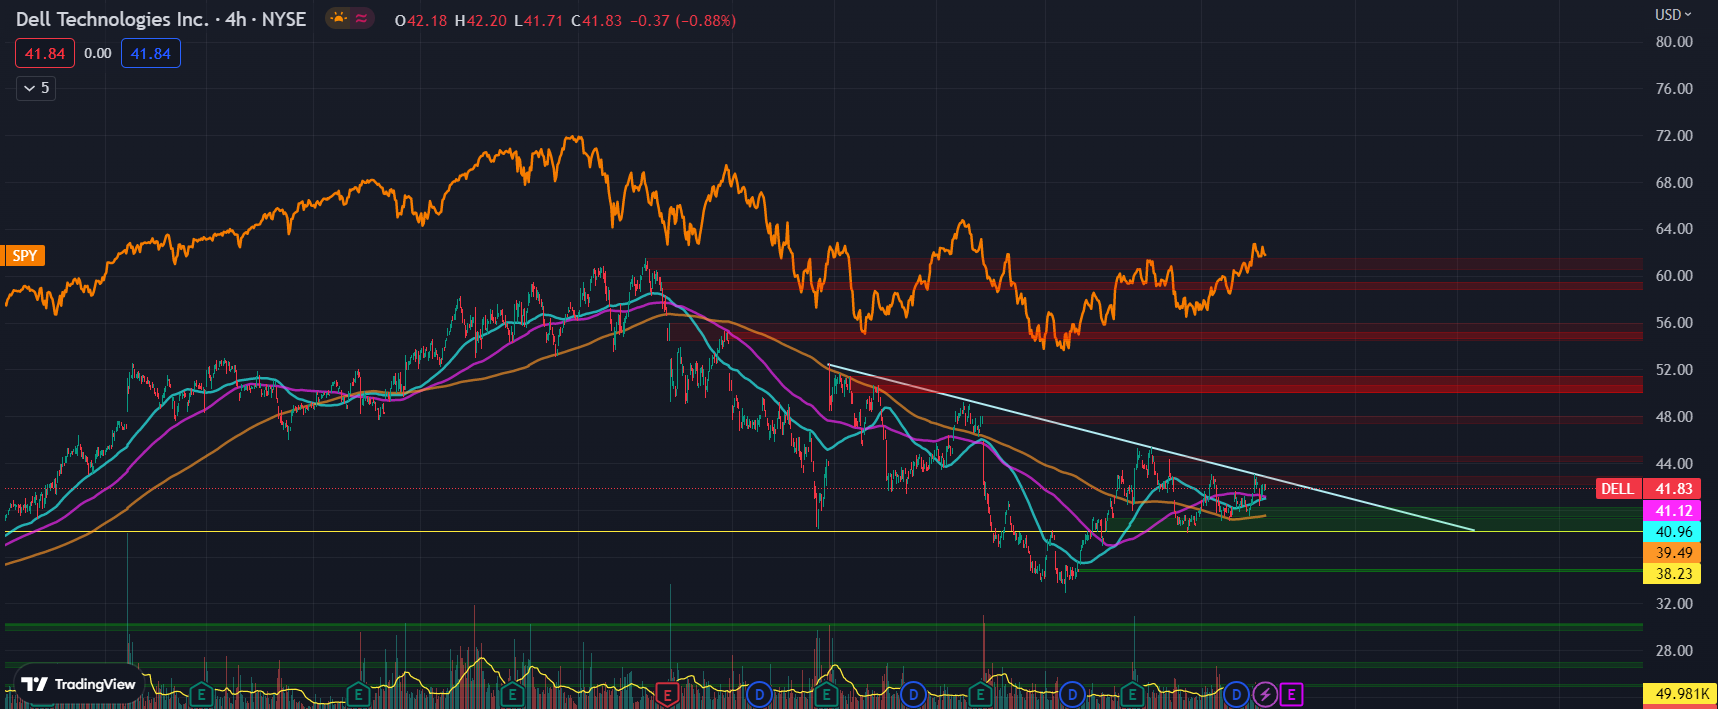Click the cyan 40.96 price tag
This screenshot has height=709, width=1718.
point(1674,532)
